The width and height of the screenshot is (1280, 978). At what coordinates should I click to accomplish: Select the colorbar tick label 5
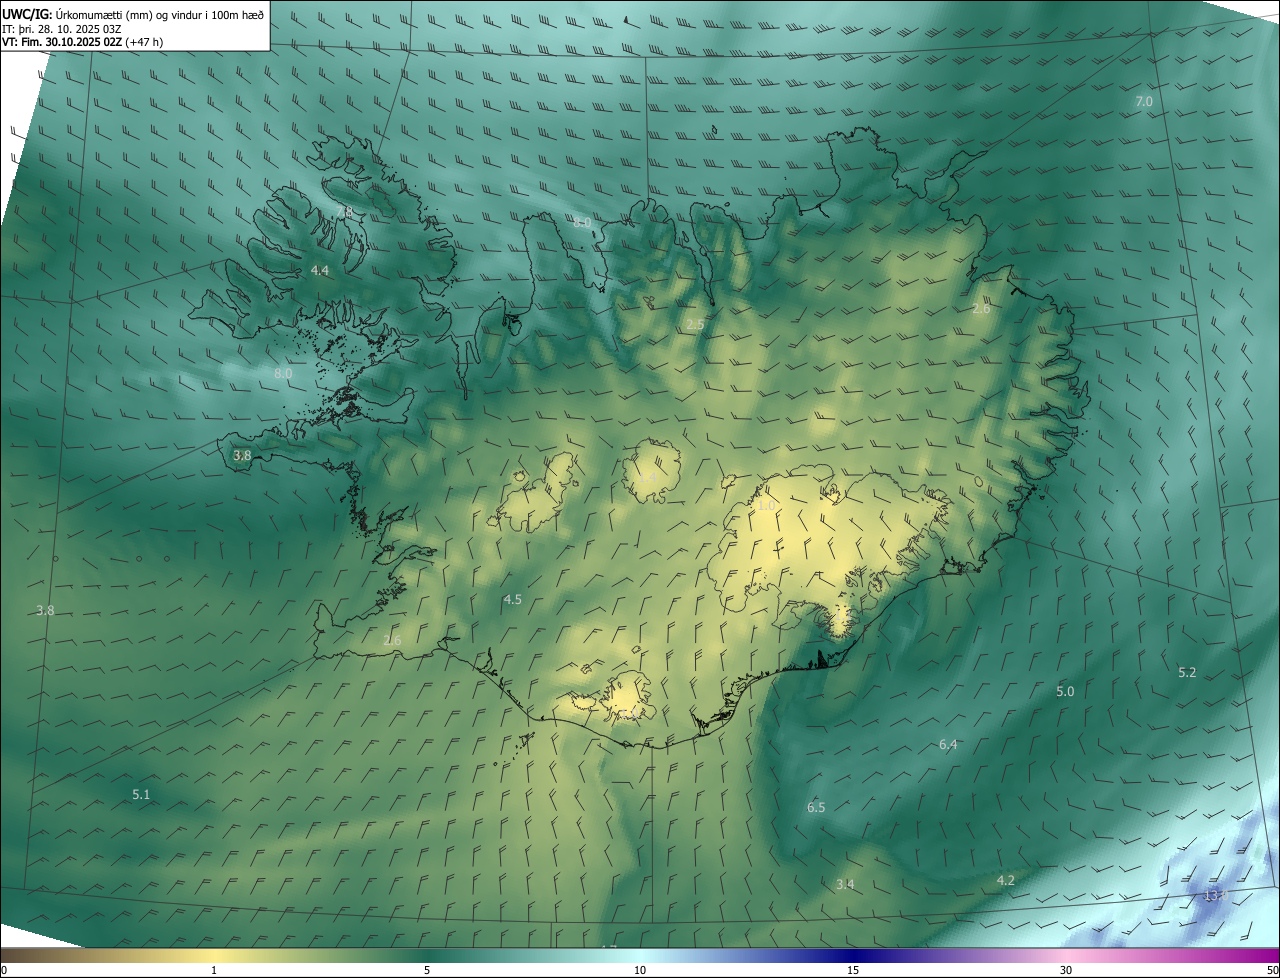click(x=427, y=970)
